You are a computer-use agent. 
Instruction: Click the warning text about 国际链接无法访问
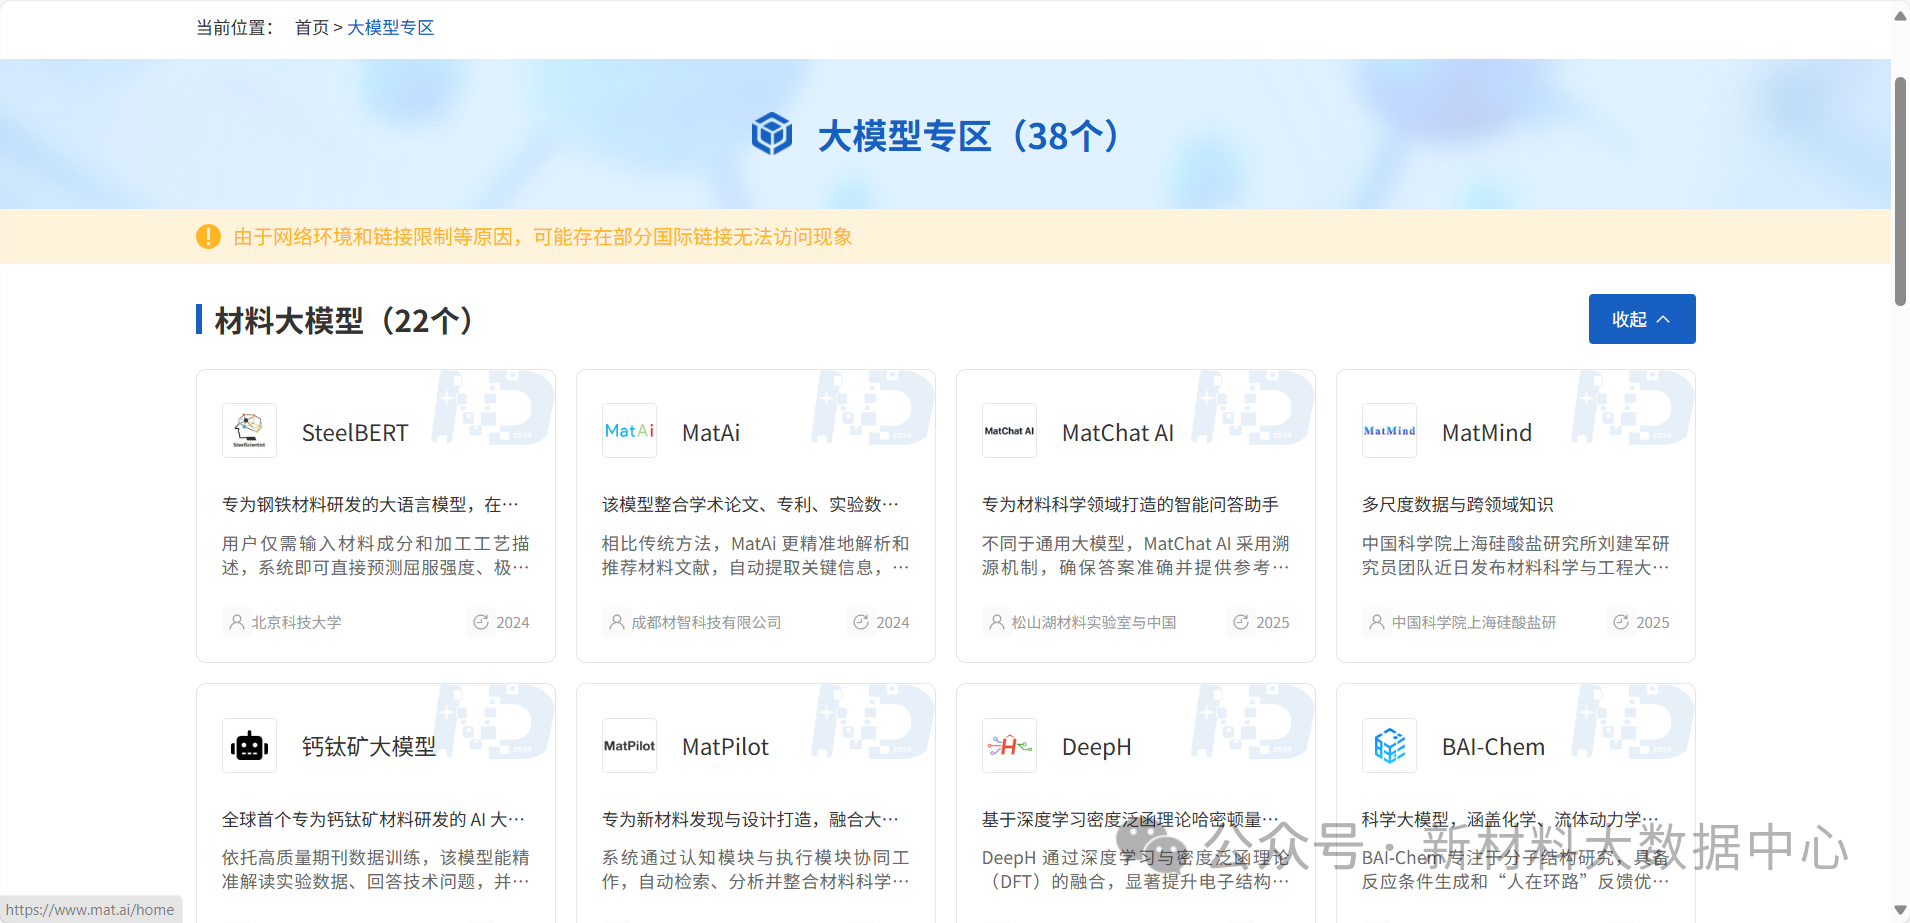543,237
